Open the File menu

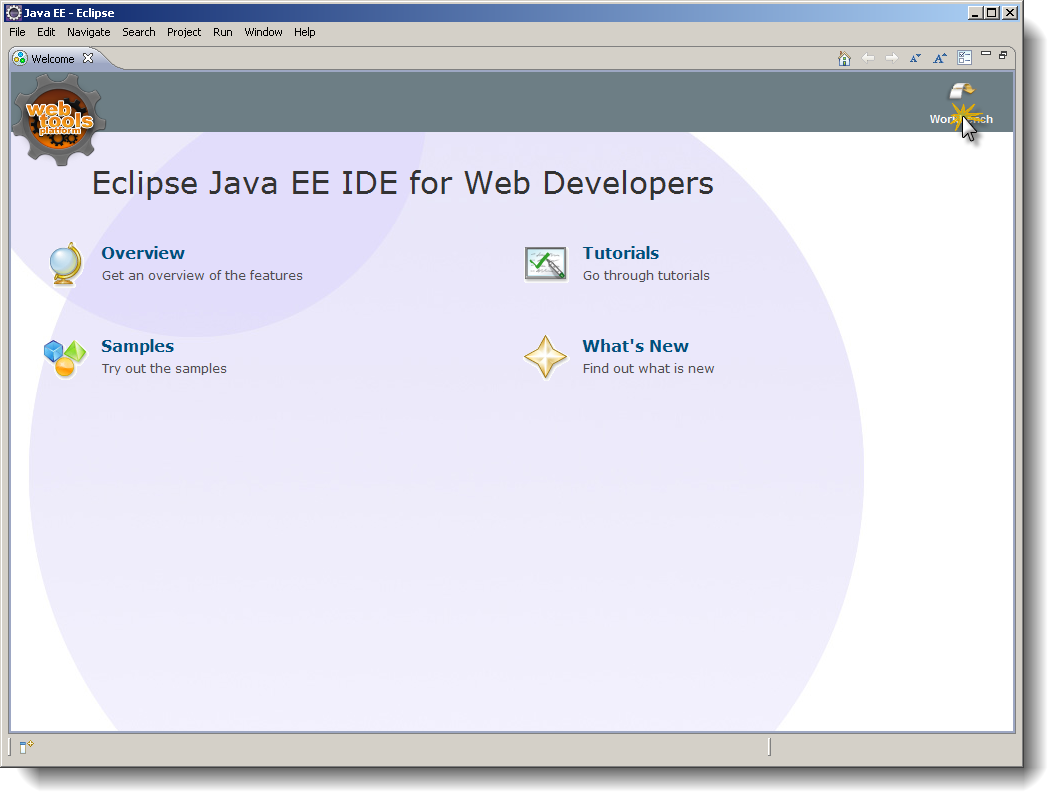click(16, 32)
